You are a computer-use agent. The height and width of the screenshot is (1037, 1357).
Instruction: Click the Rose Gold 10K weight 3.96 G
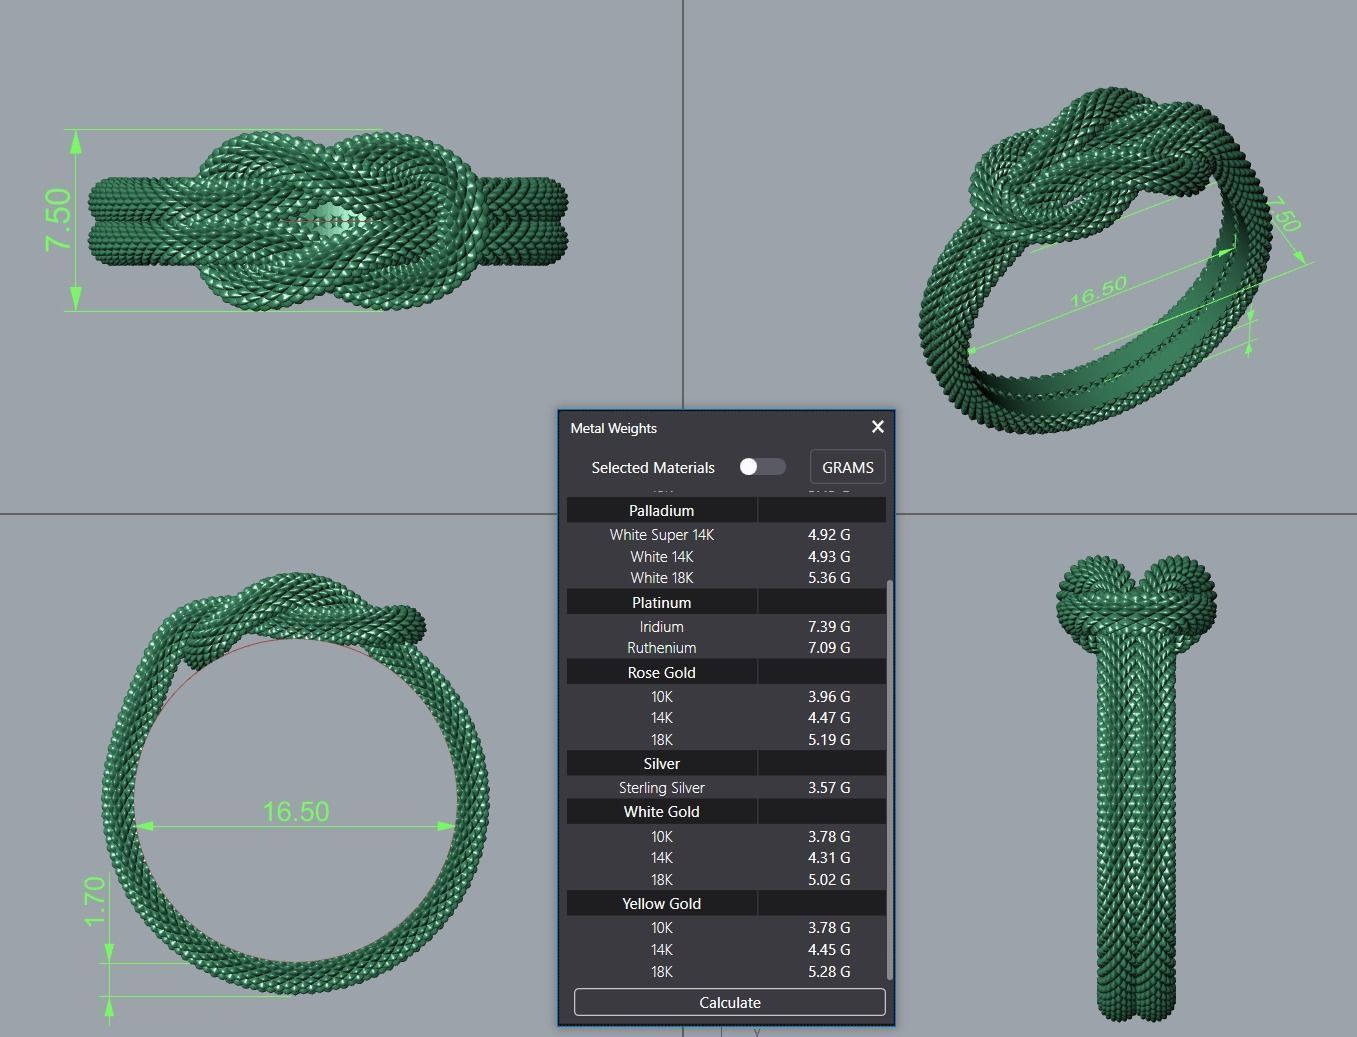(x=829, y=696)
